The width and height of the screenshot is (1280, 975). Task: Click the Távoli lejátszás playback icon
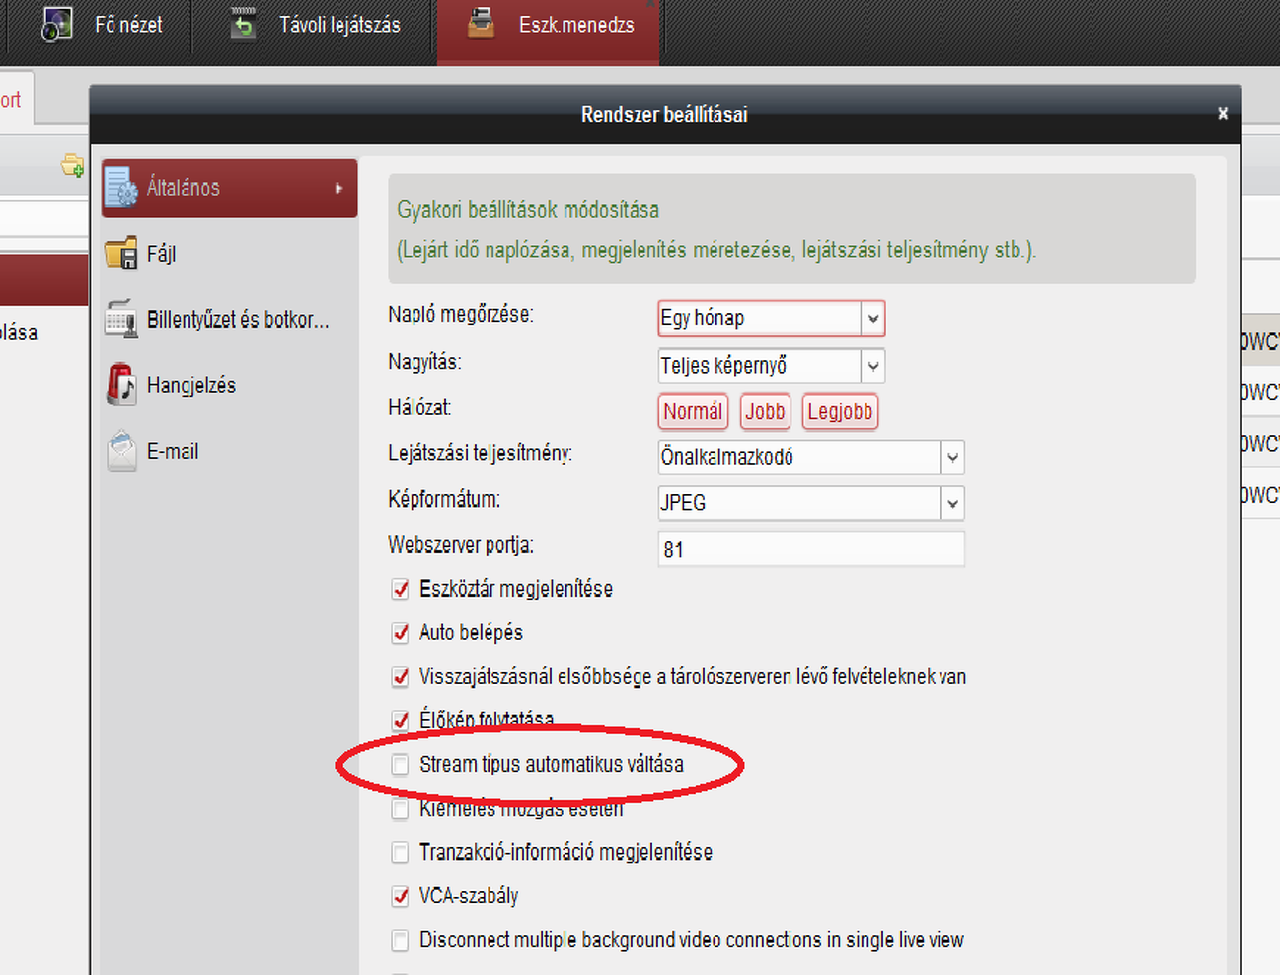[x=243, y=24]
